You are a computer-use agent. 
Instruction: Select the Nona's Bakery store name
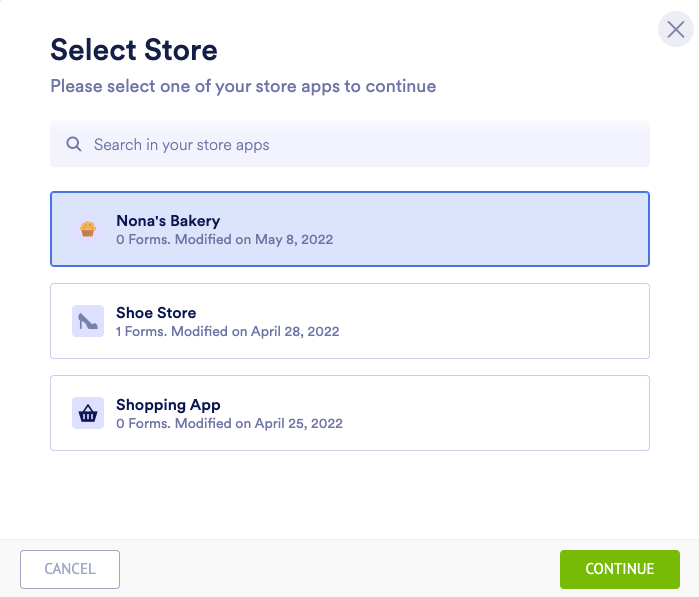click(x=168, y=221)
